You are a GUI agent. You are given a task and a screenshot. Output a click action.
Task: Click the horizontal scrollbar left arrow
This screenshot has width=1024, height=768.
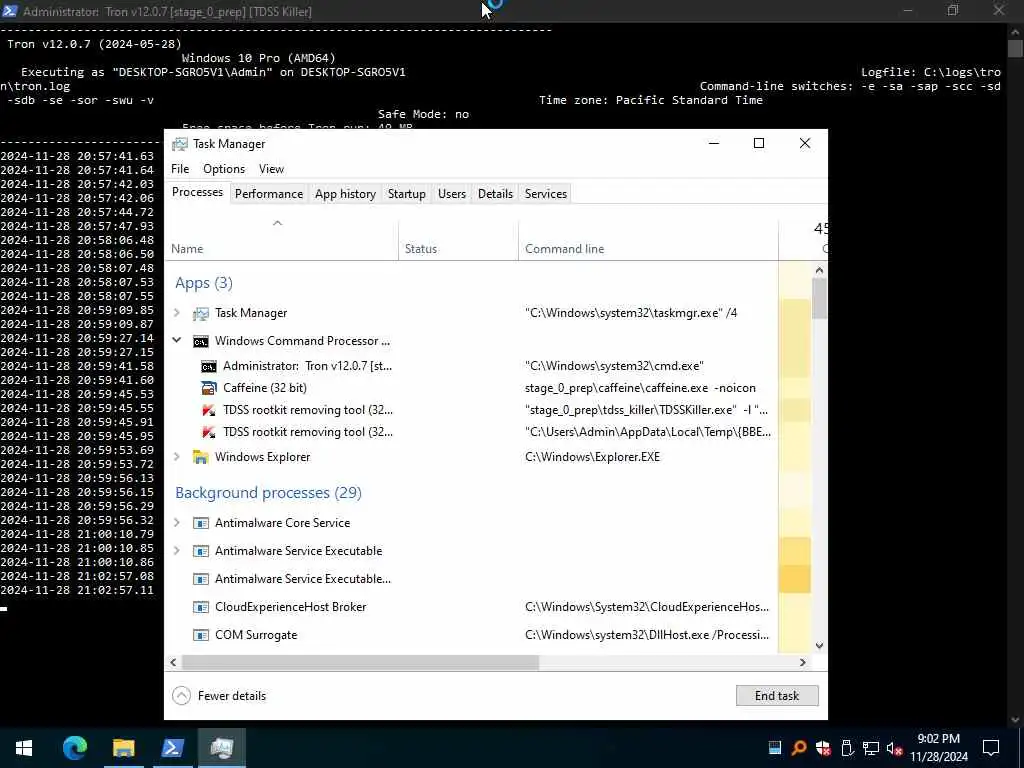click(173, 662)
